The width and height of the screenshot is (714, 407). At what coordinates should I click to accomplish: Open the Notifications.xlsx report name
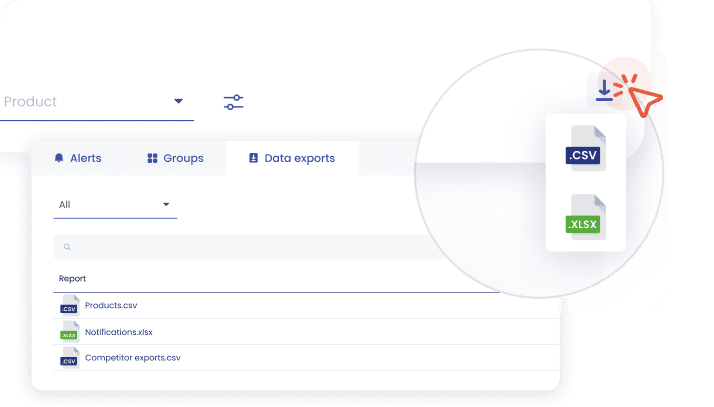[x=119, y=331]
